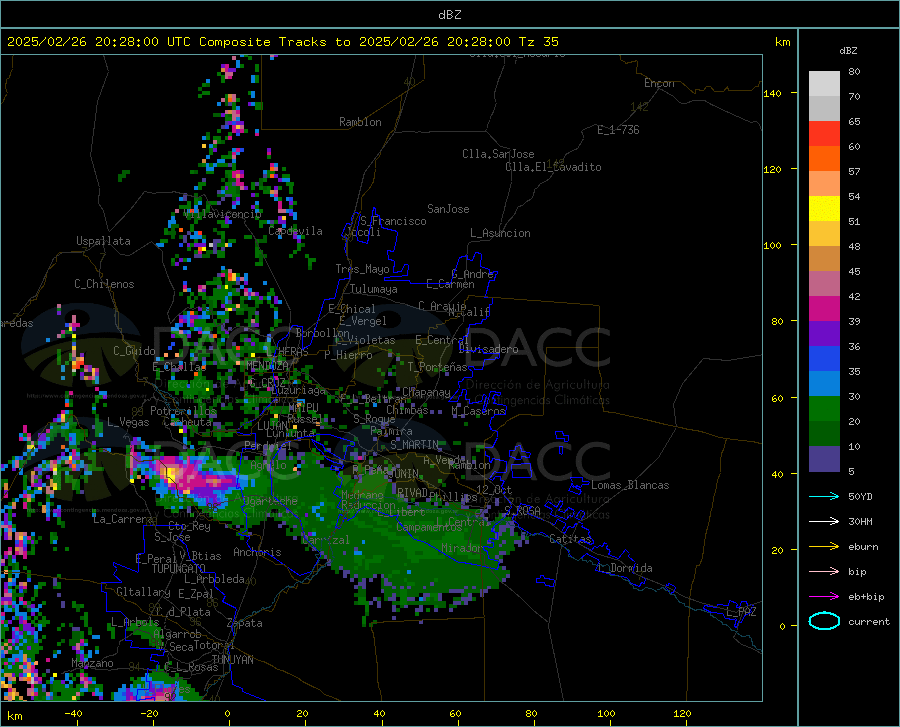The width and height of the screenshot is (900, 727).
Task: Click the 50YD cyan arrow legend icon
Action: tap(824, 496)
